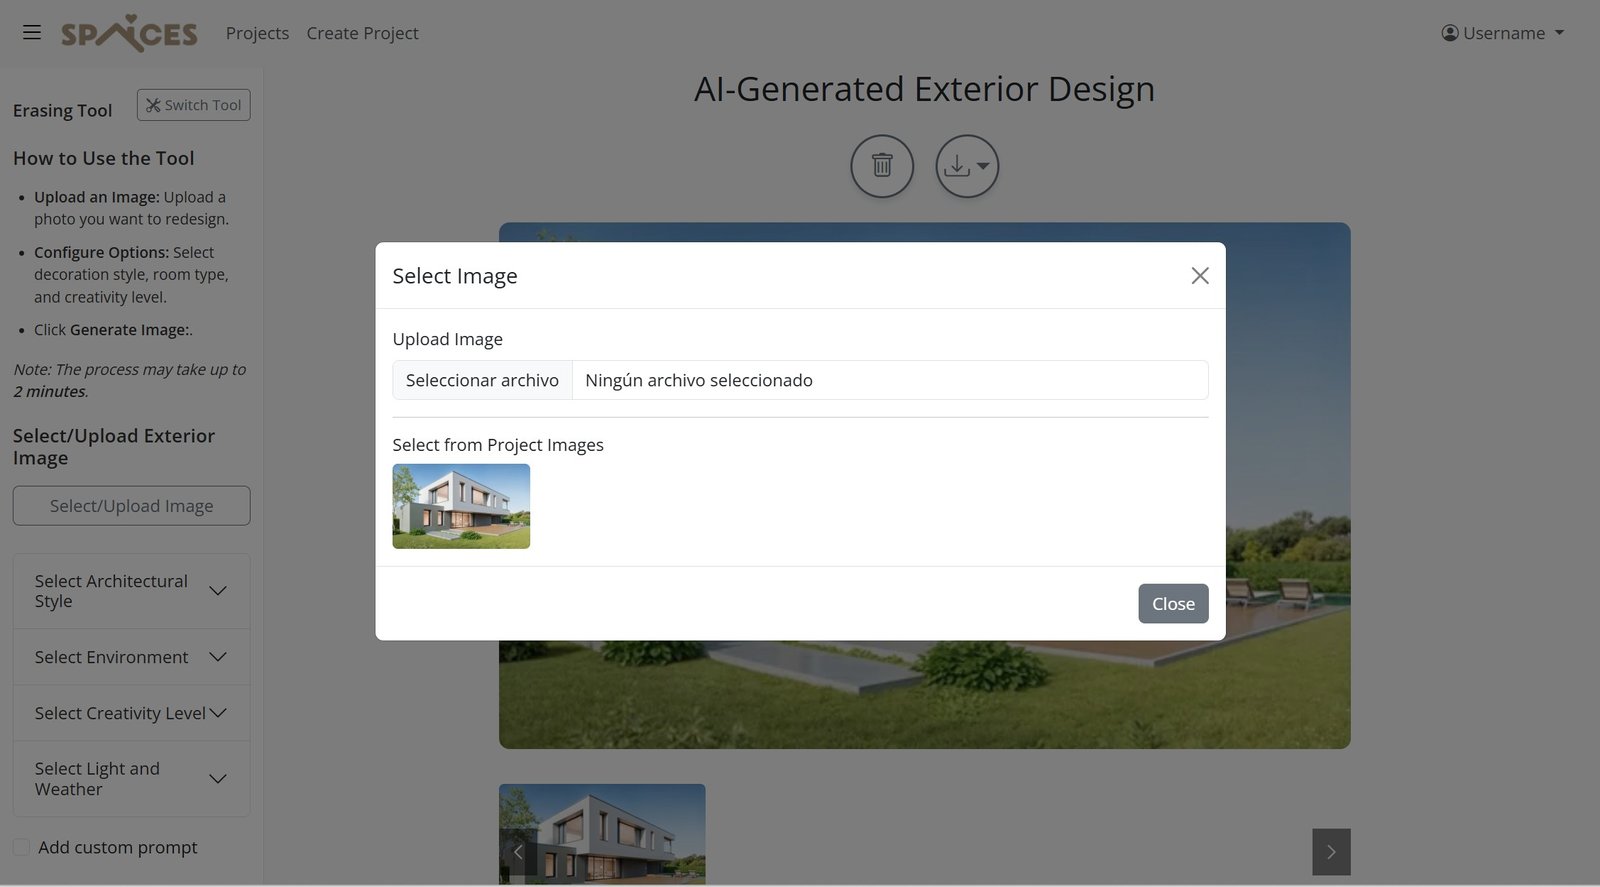Click Select/Upload Image button
Viewport: 1600px width, 887px height.
(x=132, y=506)
